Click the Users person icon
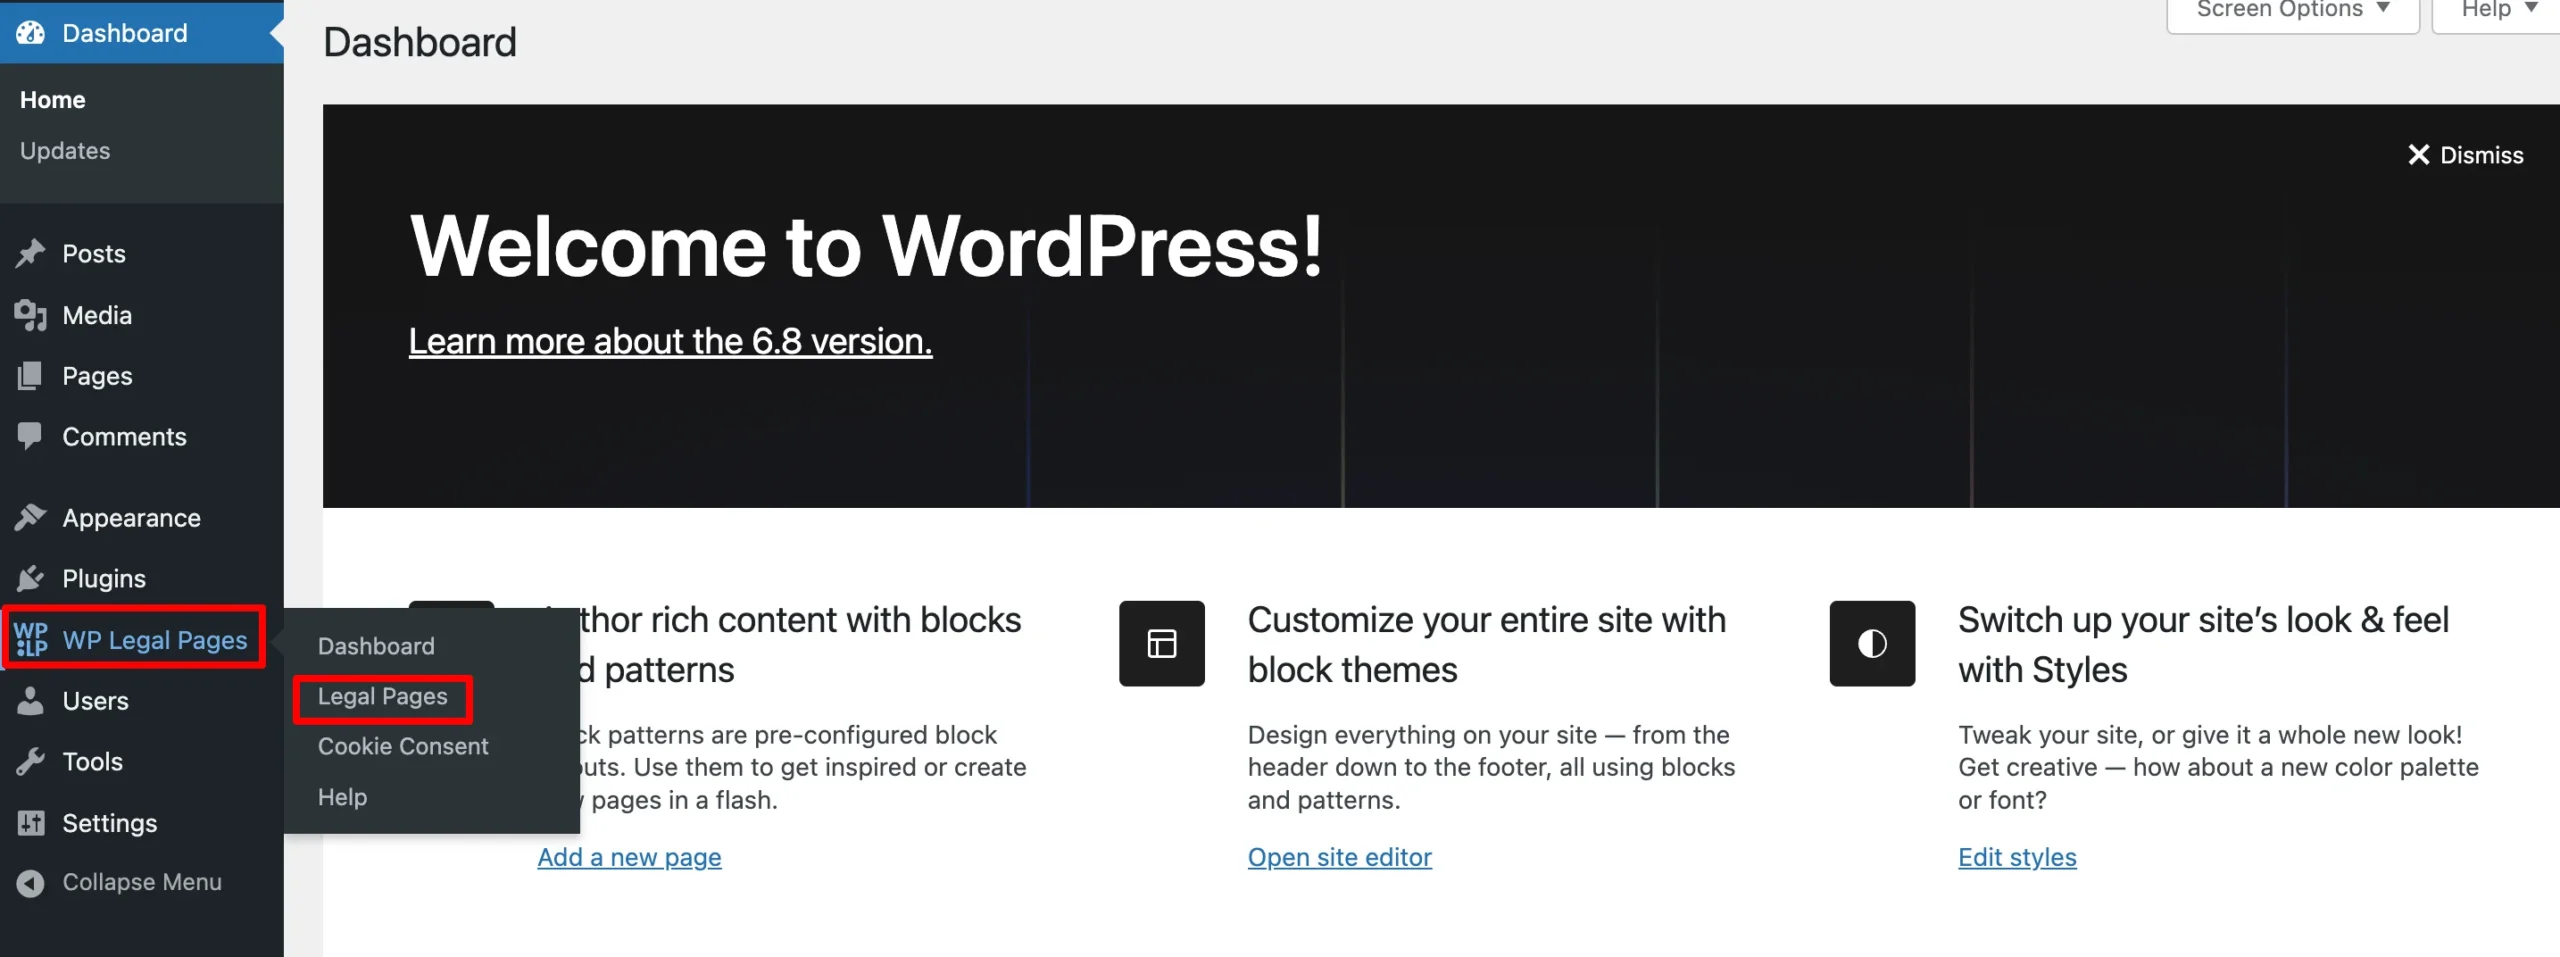 31,701
